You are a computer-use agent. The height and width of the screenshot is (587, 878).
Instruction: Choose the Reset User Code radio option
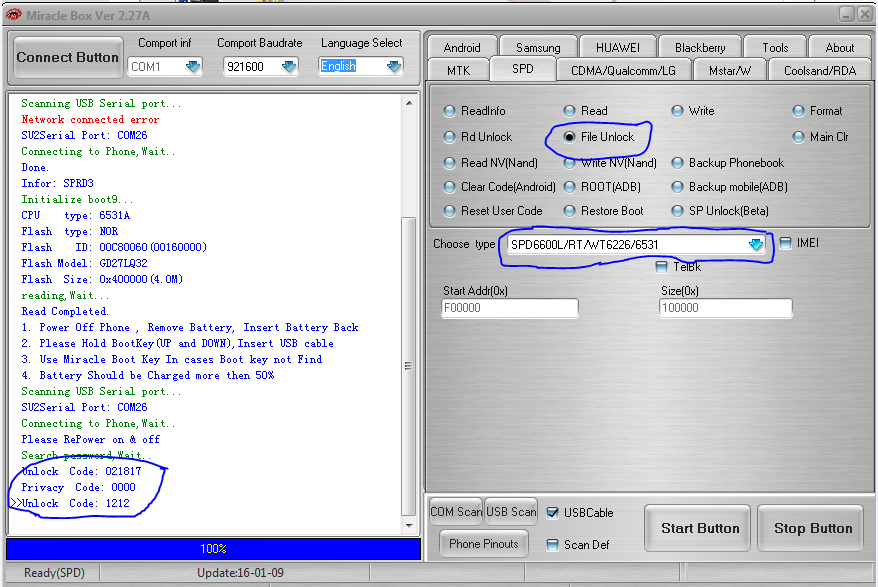(493, 211)
